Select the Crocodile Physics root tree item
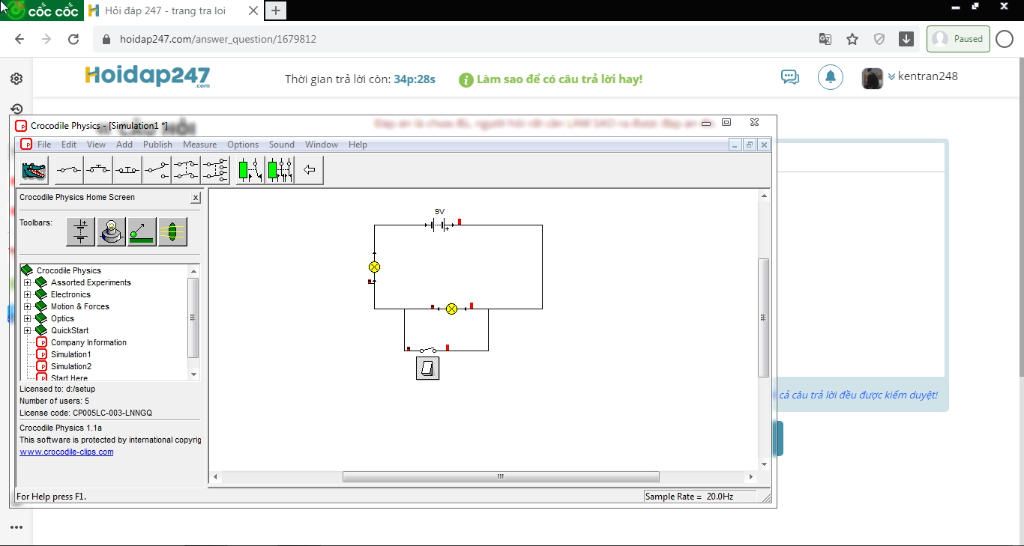This screenshot has height=546, width=1024. click(69, 270)
